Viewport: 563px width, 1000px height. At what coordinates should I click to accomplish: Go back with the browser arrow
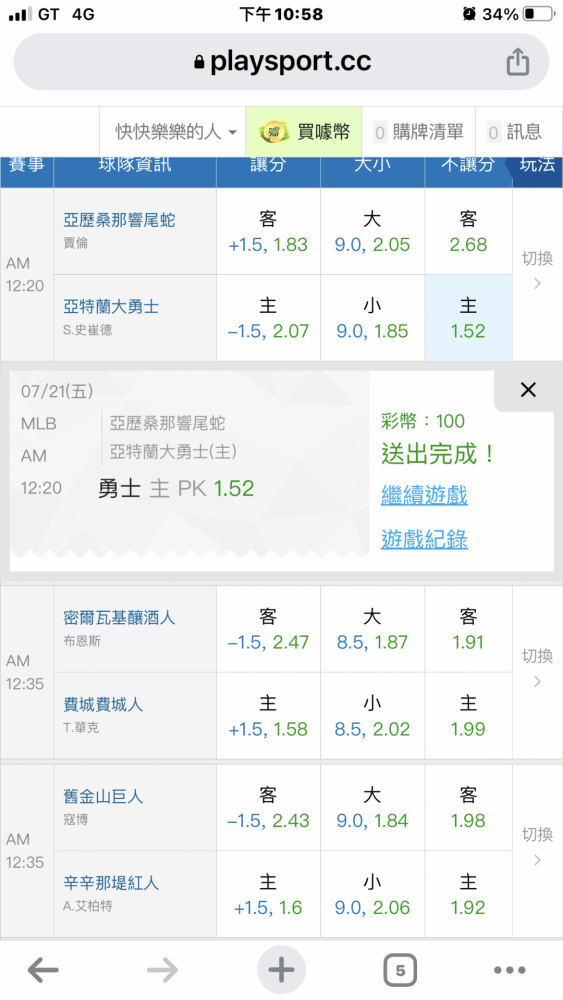pyautogui.click(x=43, y=971)
